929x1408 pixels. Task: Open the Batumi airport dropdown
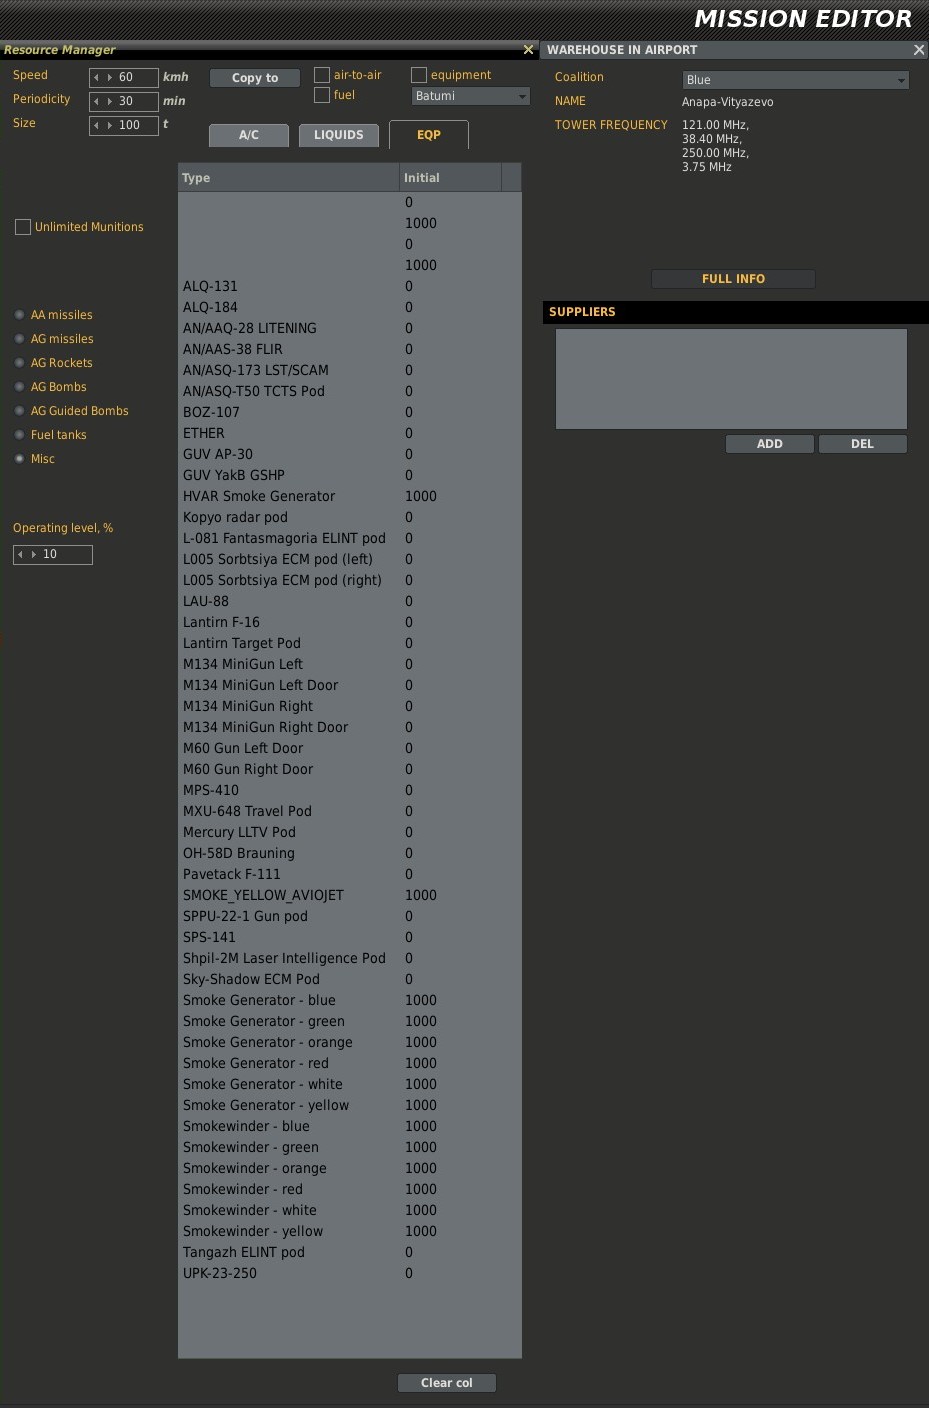pyautogui.click(x=470, y=96)
